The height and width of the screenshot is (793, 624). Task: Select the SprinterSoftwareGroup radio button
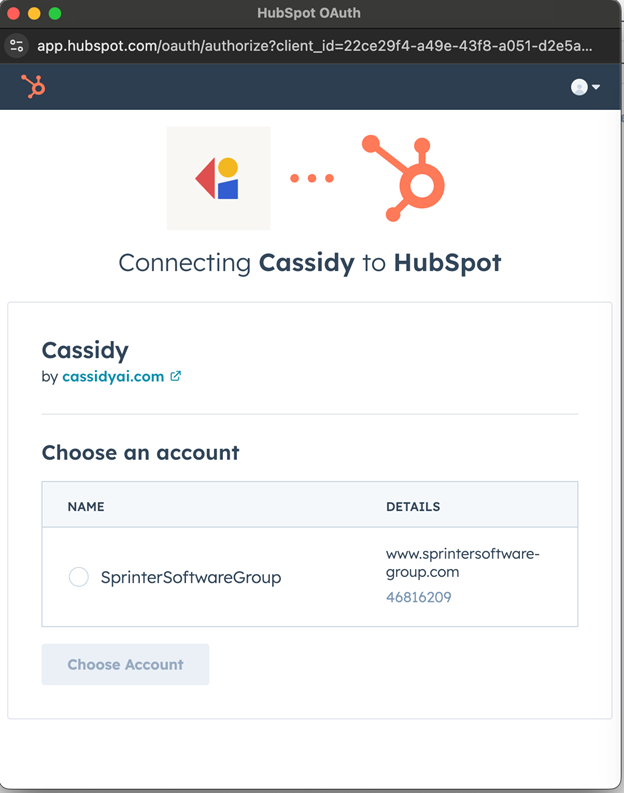point(78,577)
